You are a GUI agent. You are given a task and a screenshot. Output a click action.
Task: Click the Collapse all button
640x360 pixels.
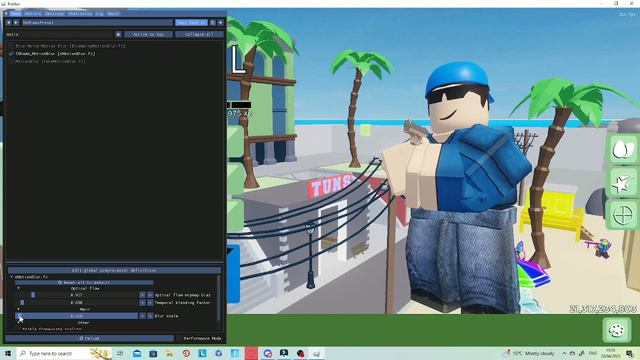(x=199, y=34)
